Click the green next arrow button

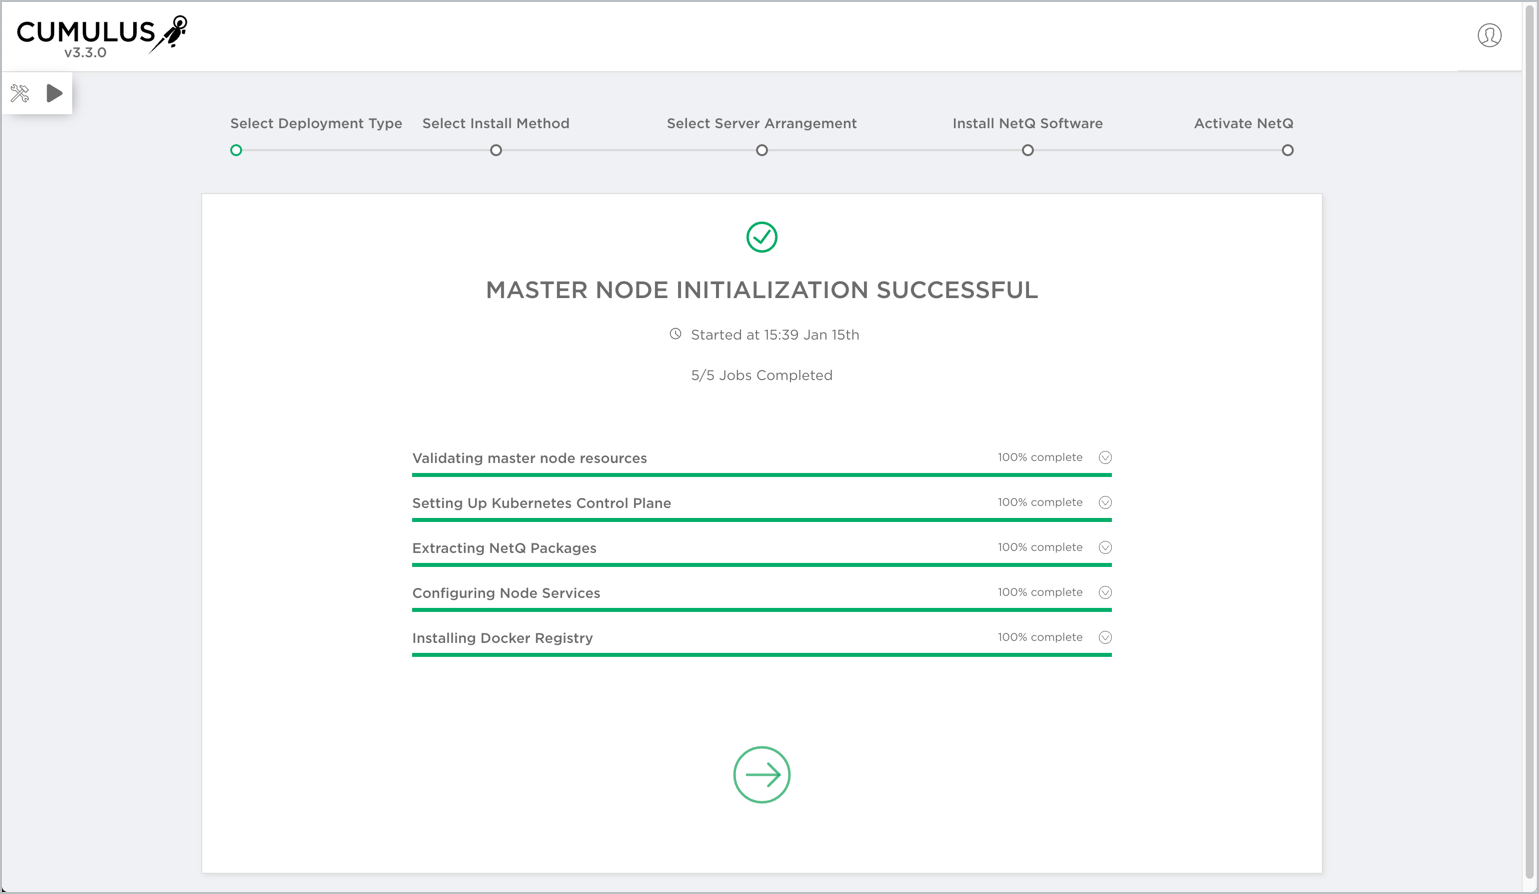pyautogui.click(x=762, y=775)
